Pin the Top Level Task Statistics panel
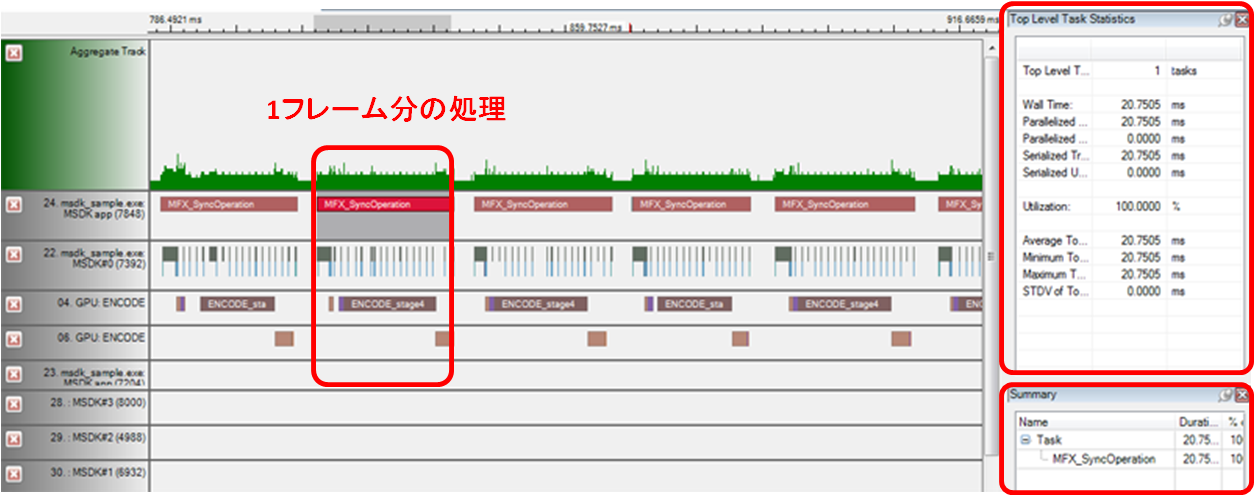 1225,19
